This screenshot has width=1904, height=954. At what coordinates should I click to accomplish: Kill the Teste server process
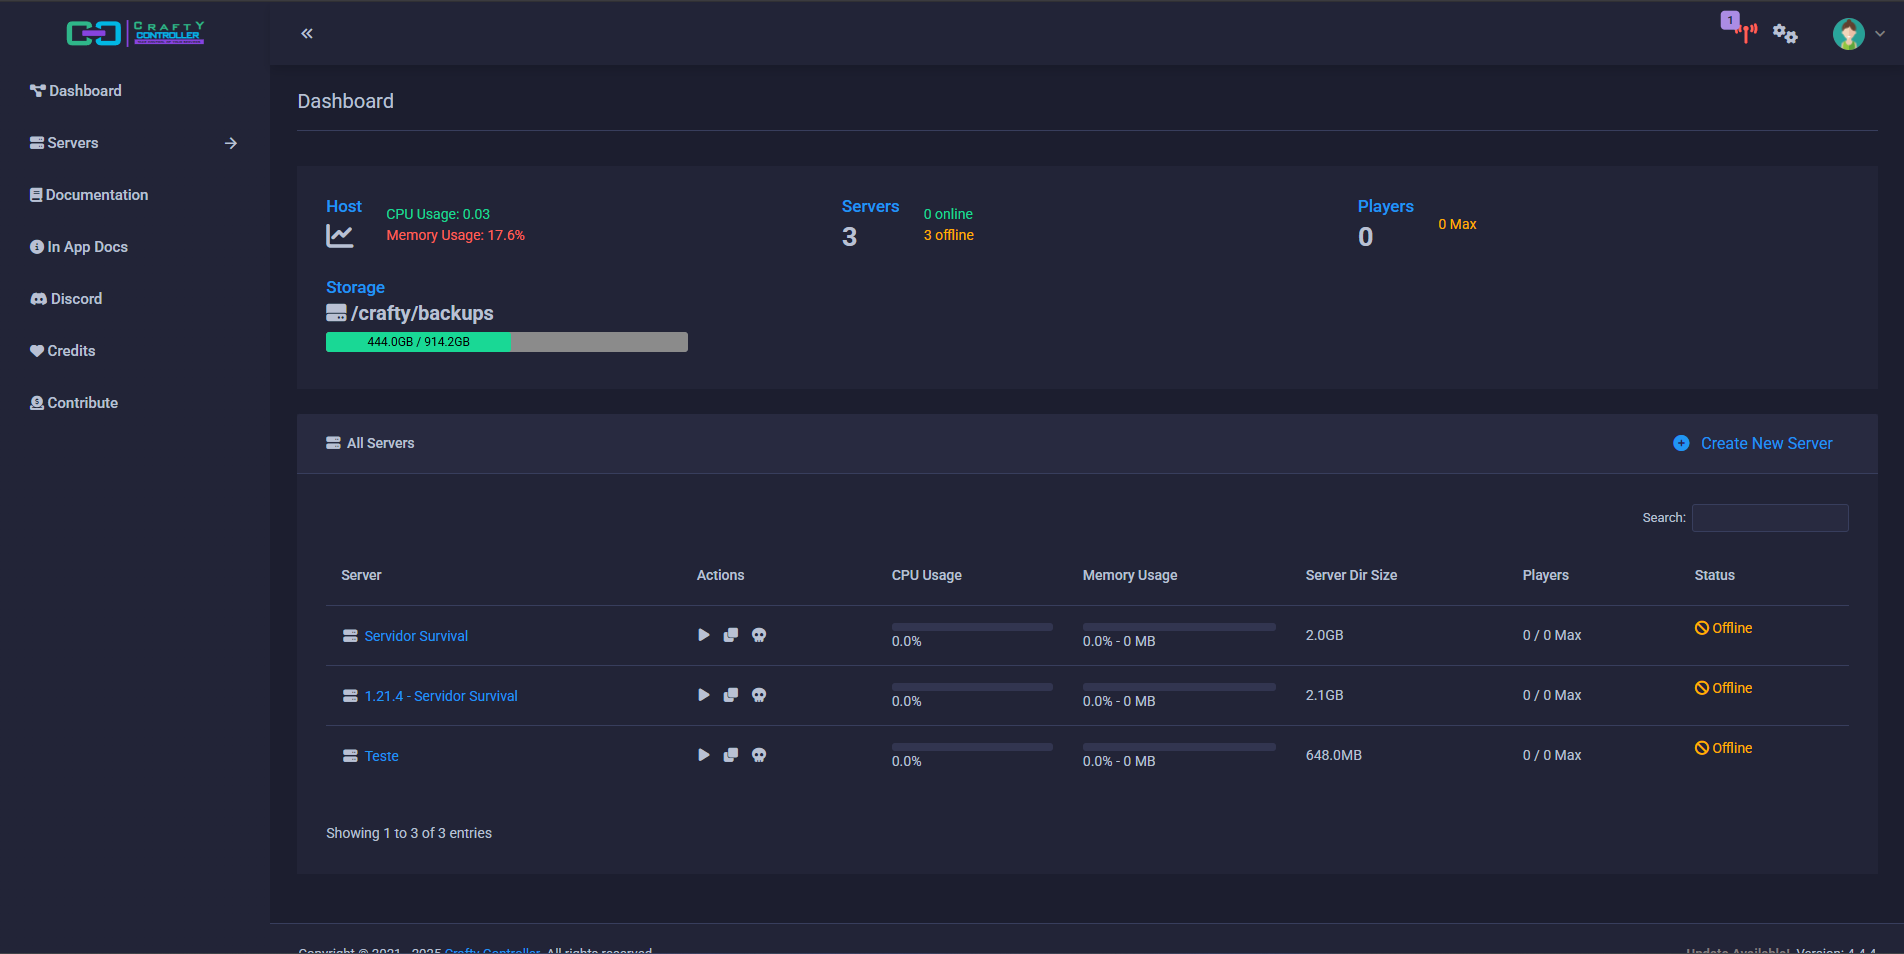pyautogui.click(x=759, y=755)
